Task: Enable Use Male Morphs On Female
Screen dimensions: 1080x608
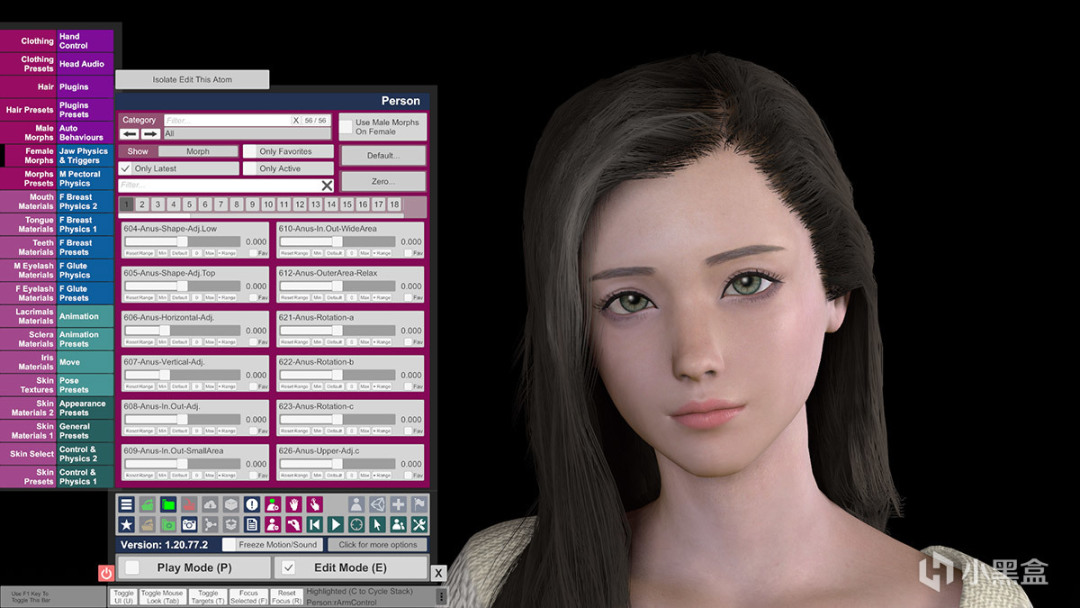Action: coord(346,127)
